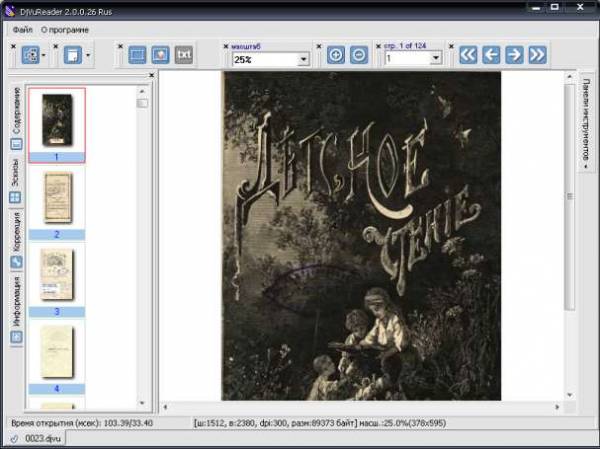Click the zoom in plus icon

[336, 55]
